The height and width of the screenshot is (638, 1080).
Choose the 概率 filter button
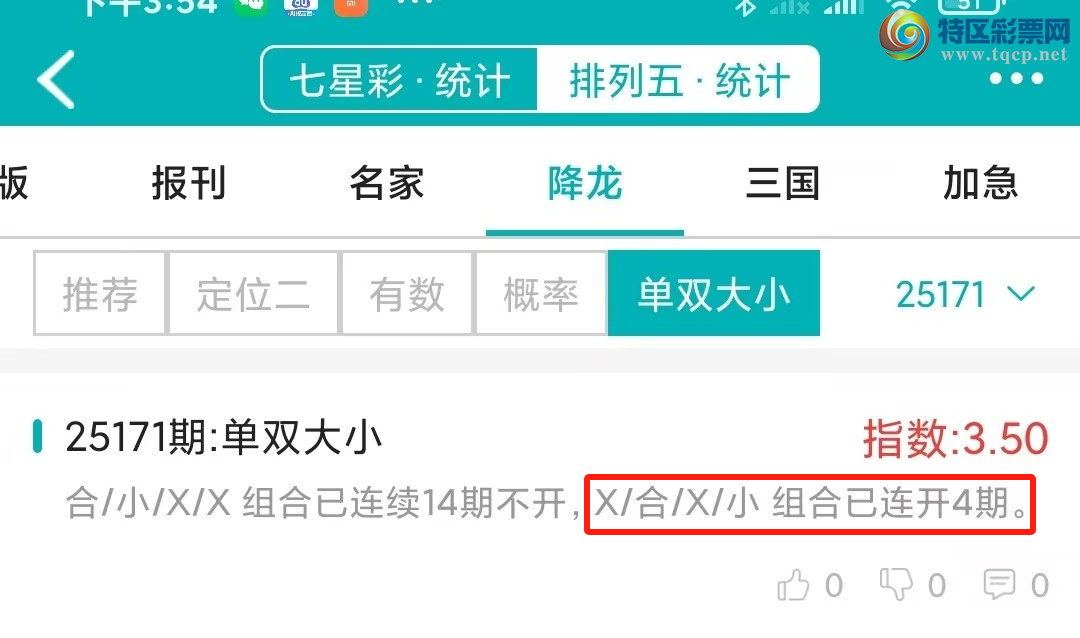[541, 294]
